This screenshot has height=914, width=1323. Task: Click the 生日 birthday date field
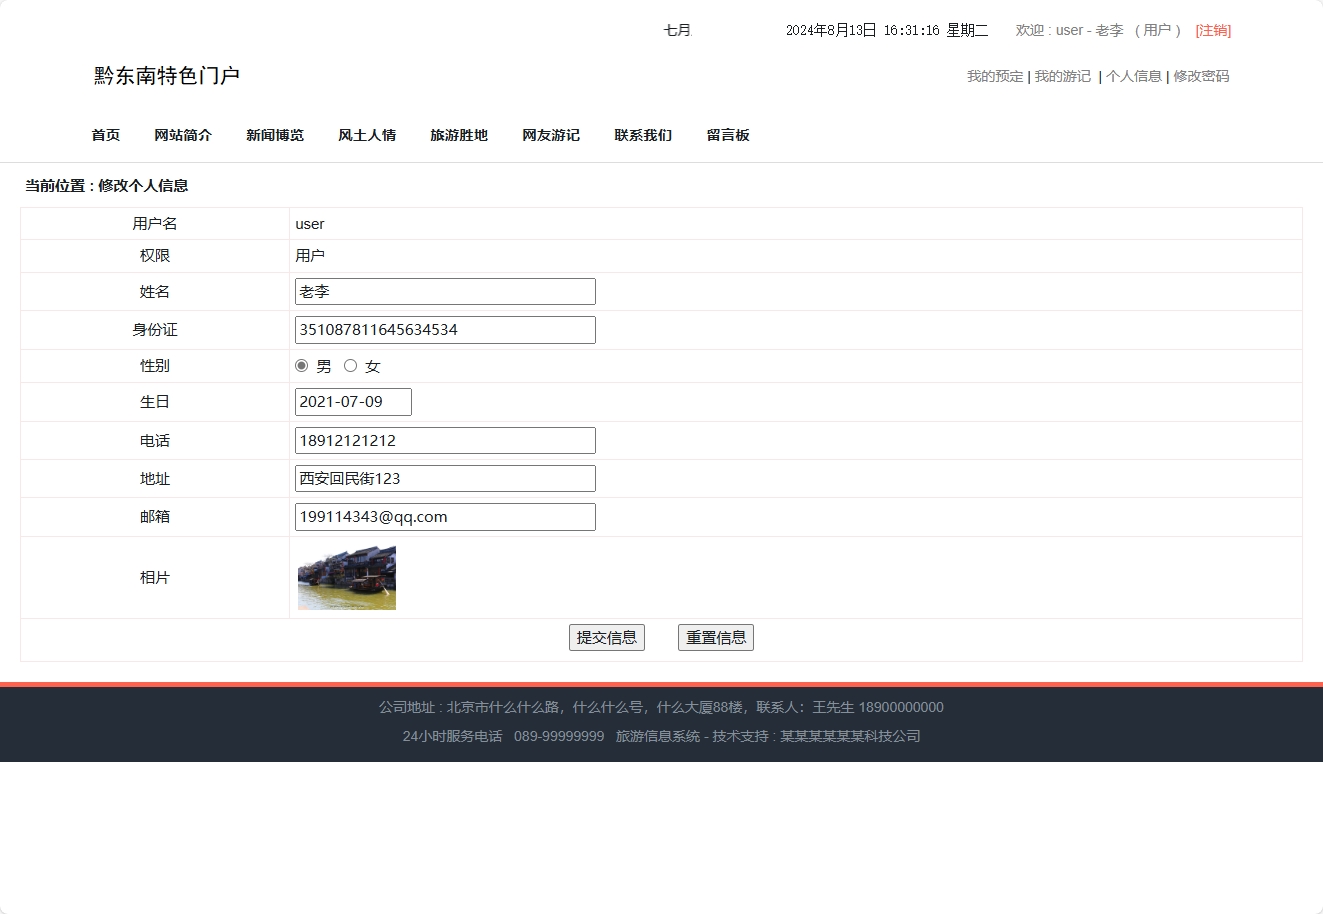[352, 401]
